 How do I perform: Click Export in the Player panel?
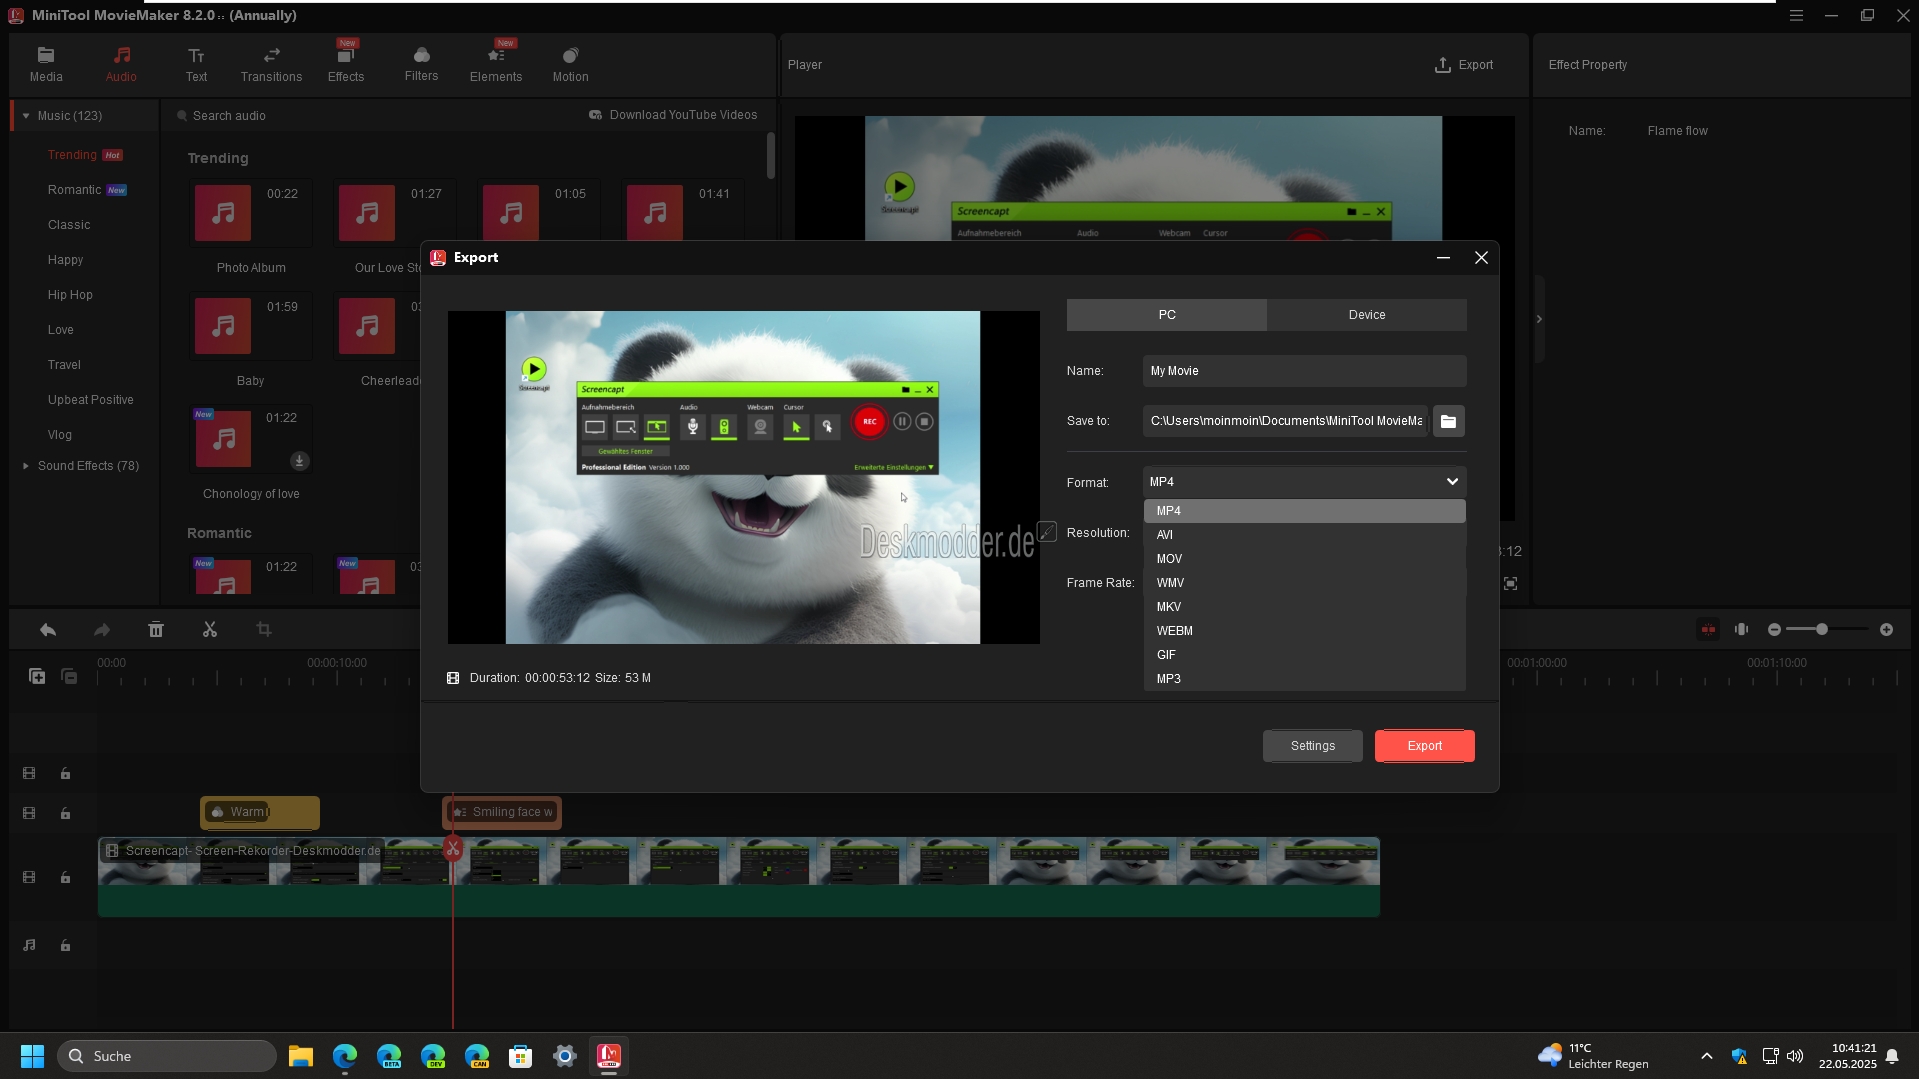1464,65
